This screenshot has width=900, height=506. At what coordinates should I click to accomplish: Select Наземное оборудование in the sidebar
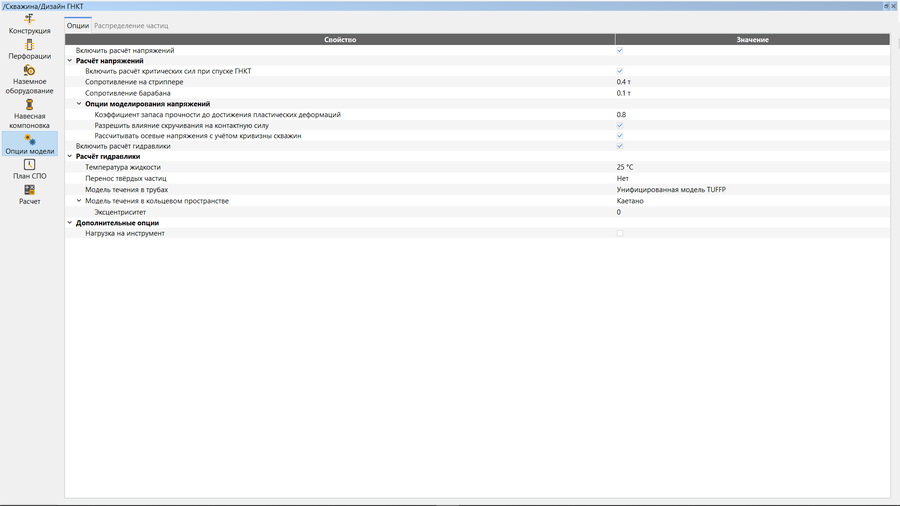point(29,71)
